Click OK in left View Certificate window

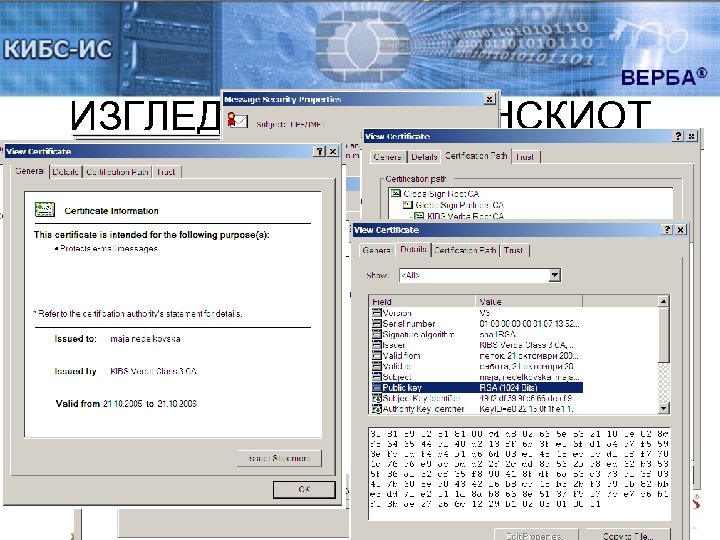(x=304, y=489)
